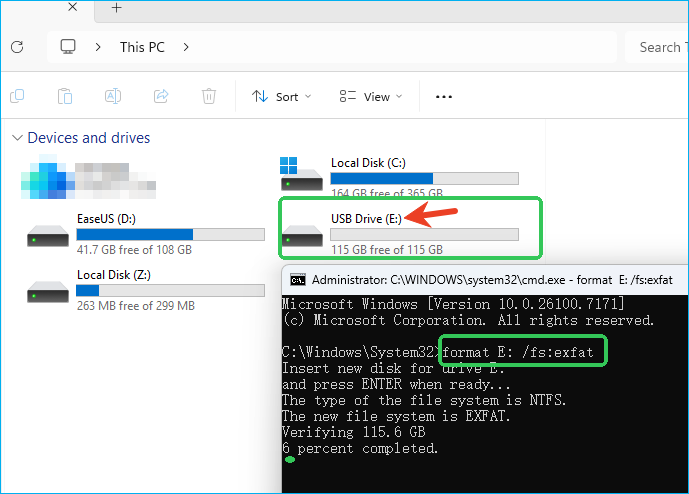The height and width of the screenshot is (494, 689).
Task: Select the Local Disk (Z:) drive icon
Action: coord(48,291)
